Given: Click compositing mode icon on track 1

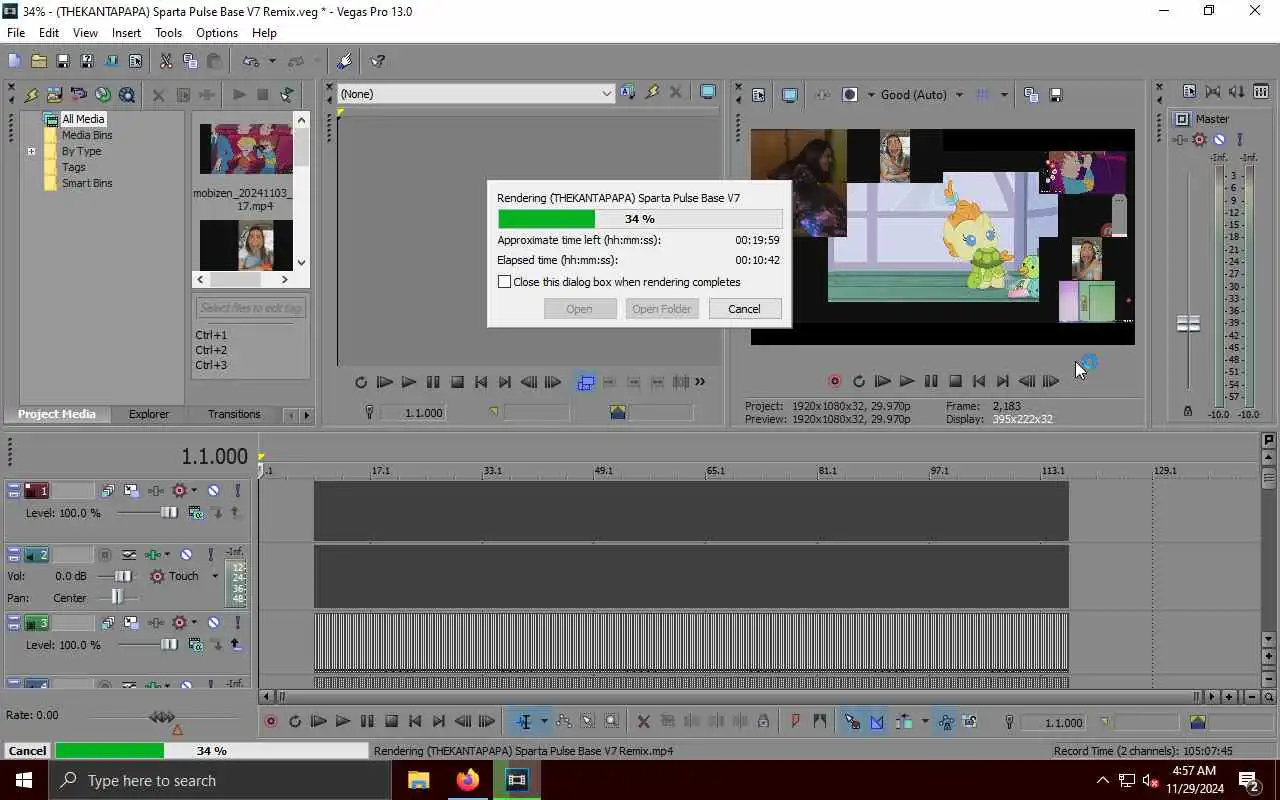Looking at the screenshot, I should coord(196,513).
